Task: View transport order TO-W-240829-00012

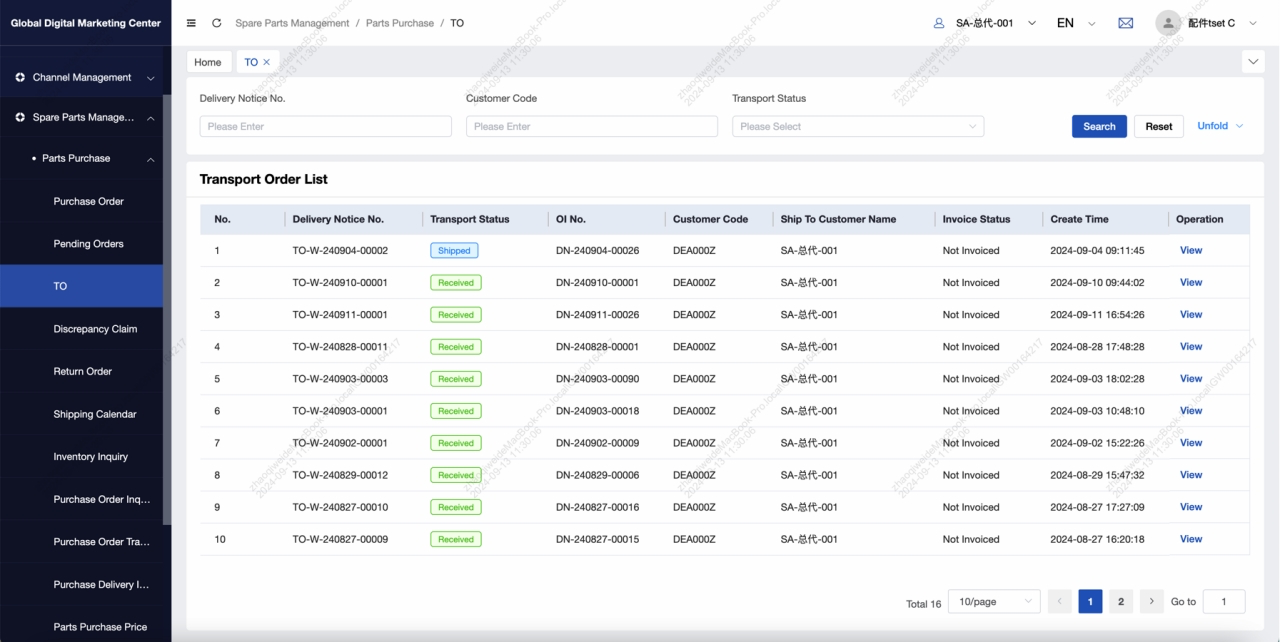Action: tap(1191, 474)
